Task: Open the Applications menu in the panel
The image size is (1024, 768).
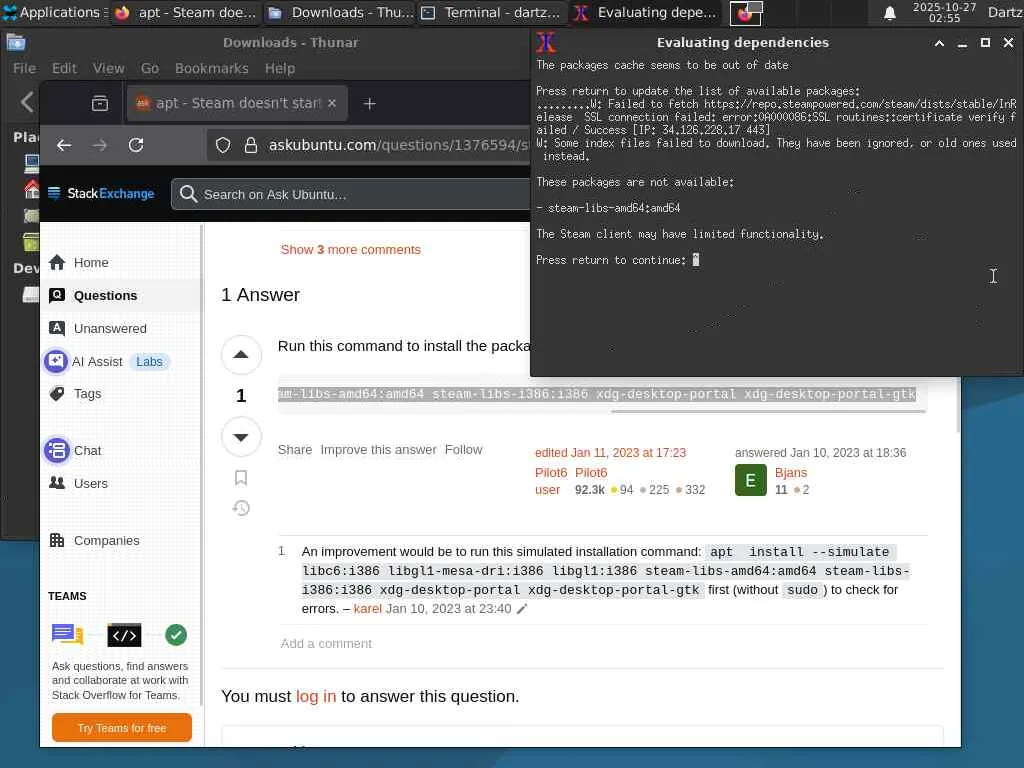Action: (x=55, y=12)
